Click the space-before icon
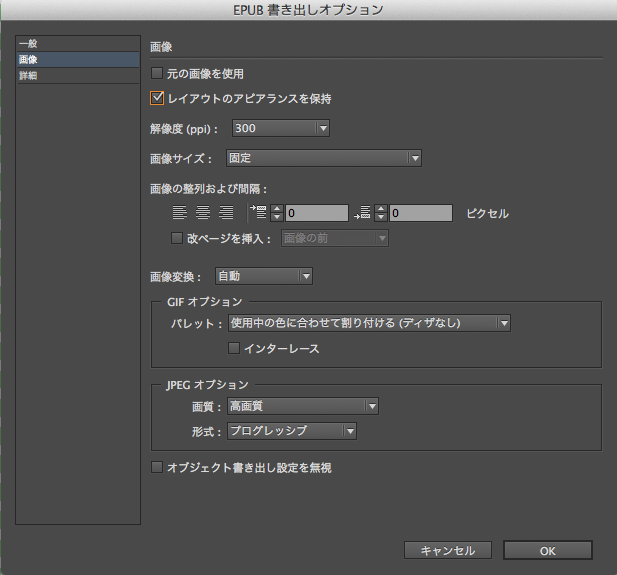 pos(259,212)
